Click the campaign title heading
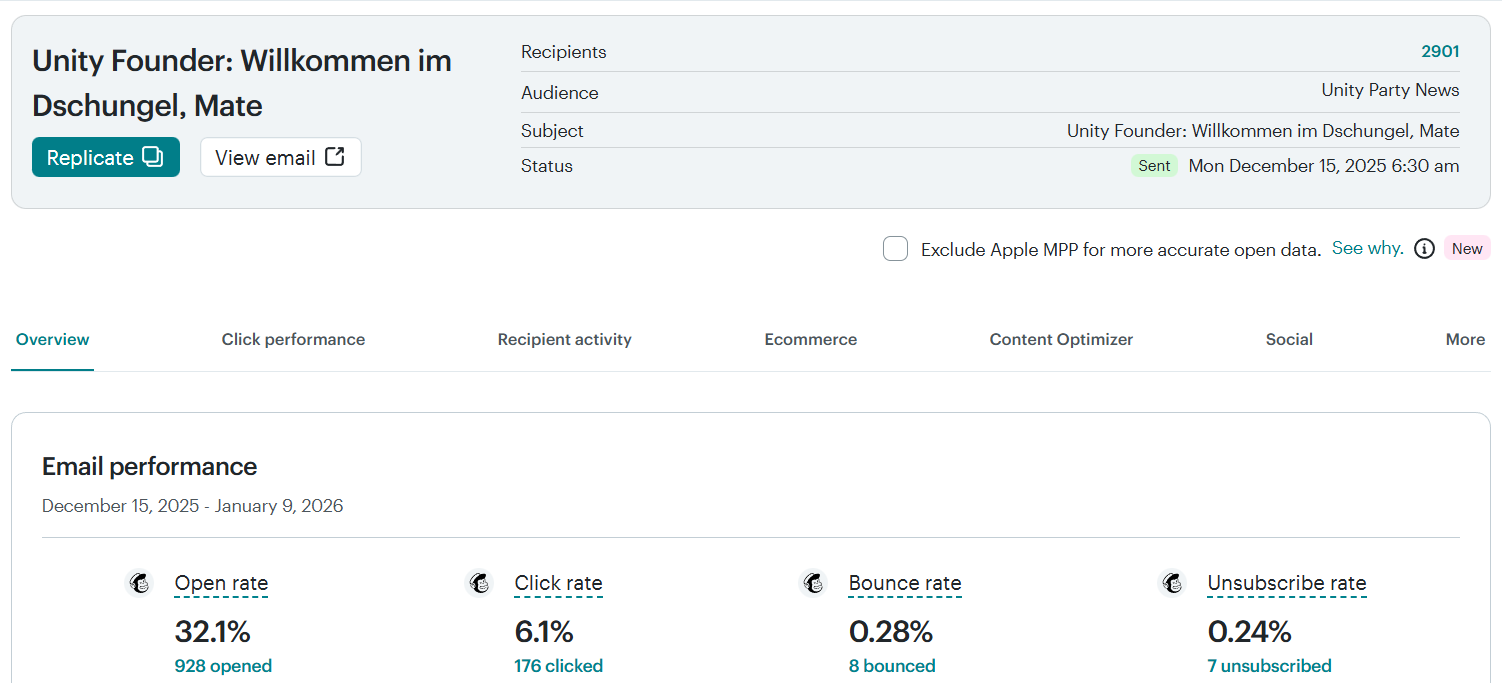 (x=242, y=83)
